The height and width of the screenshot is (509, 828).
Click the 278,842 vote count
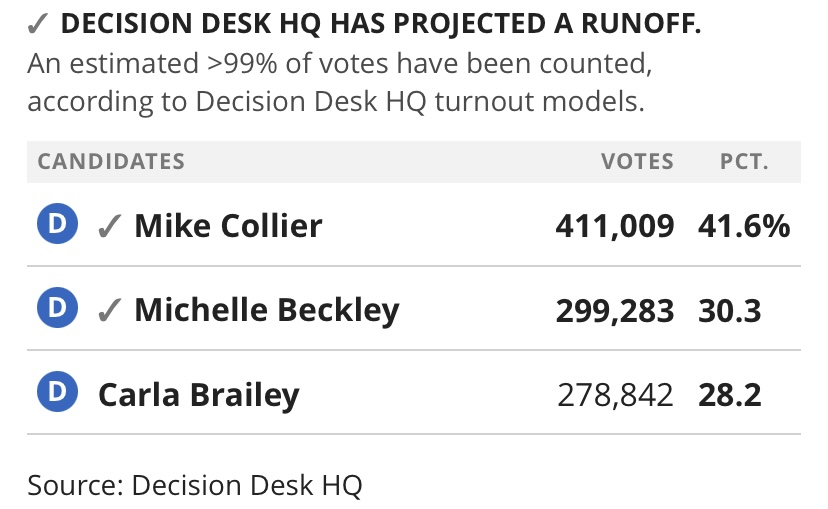[x=614, y=395]
